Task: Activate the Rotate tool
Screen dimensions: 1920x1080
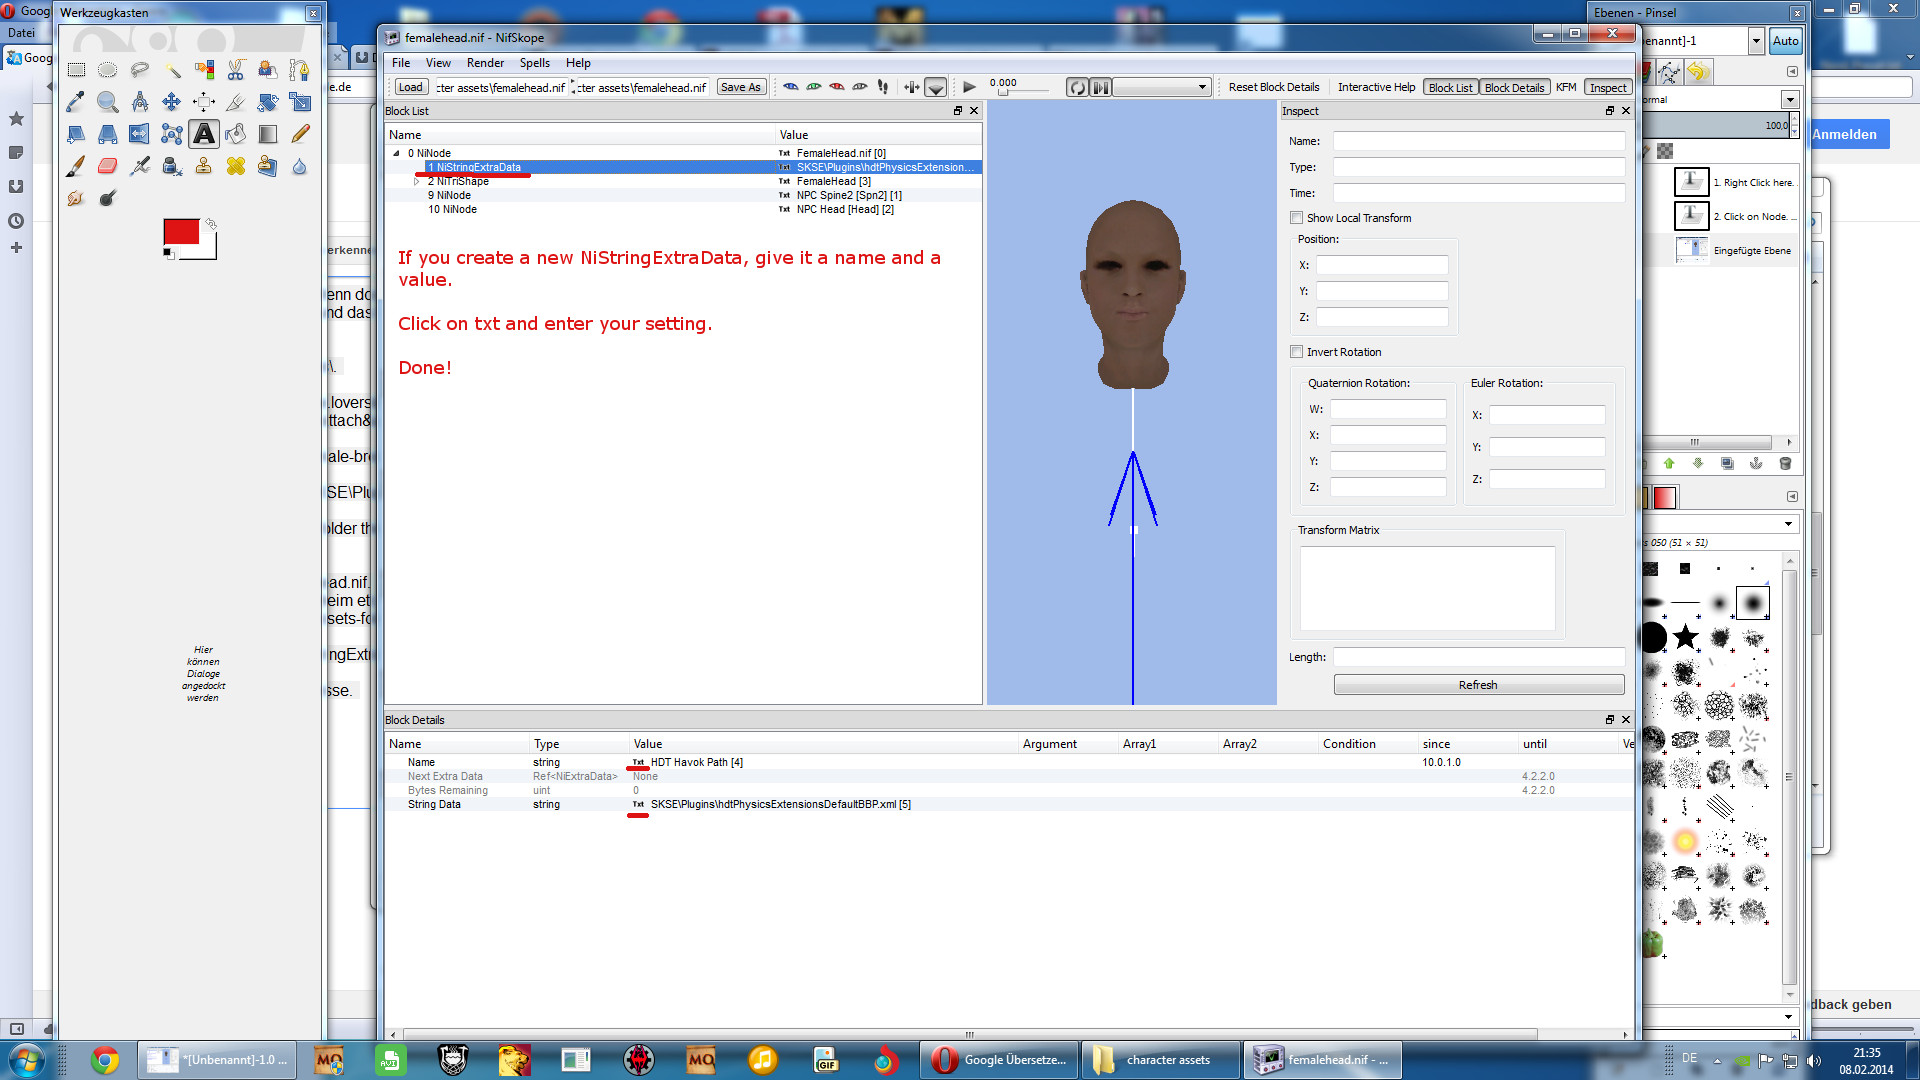Action: click(268, 102)
